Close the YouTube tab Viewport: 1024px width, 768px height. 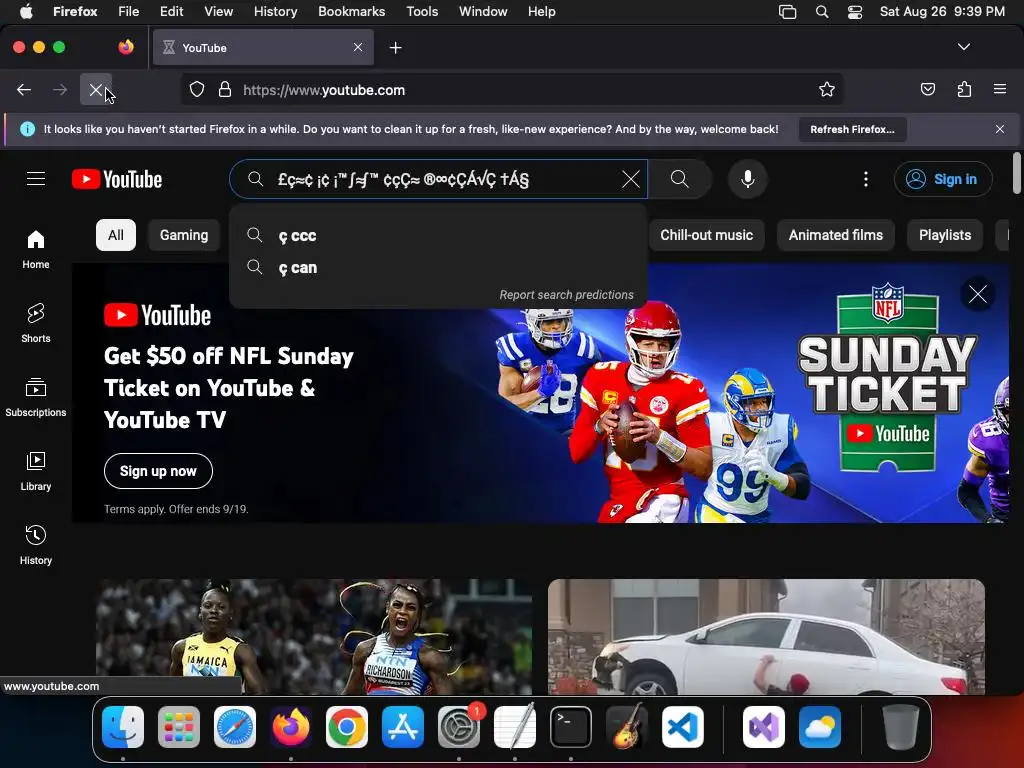click(358, 47)
